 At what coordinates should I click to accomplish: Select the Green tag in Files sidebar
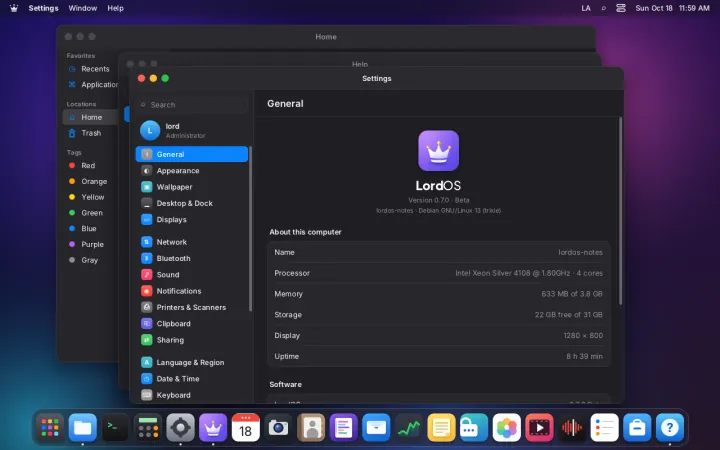[90, 213]
